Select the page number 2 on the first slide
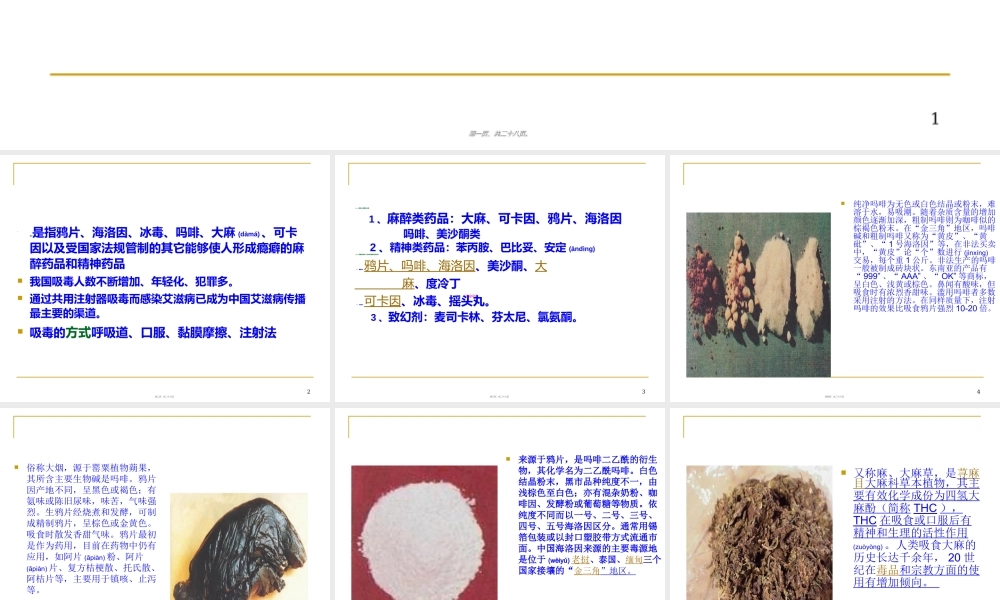This screenshot has width=1000, height=600. tap(307, 392)
